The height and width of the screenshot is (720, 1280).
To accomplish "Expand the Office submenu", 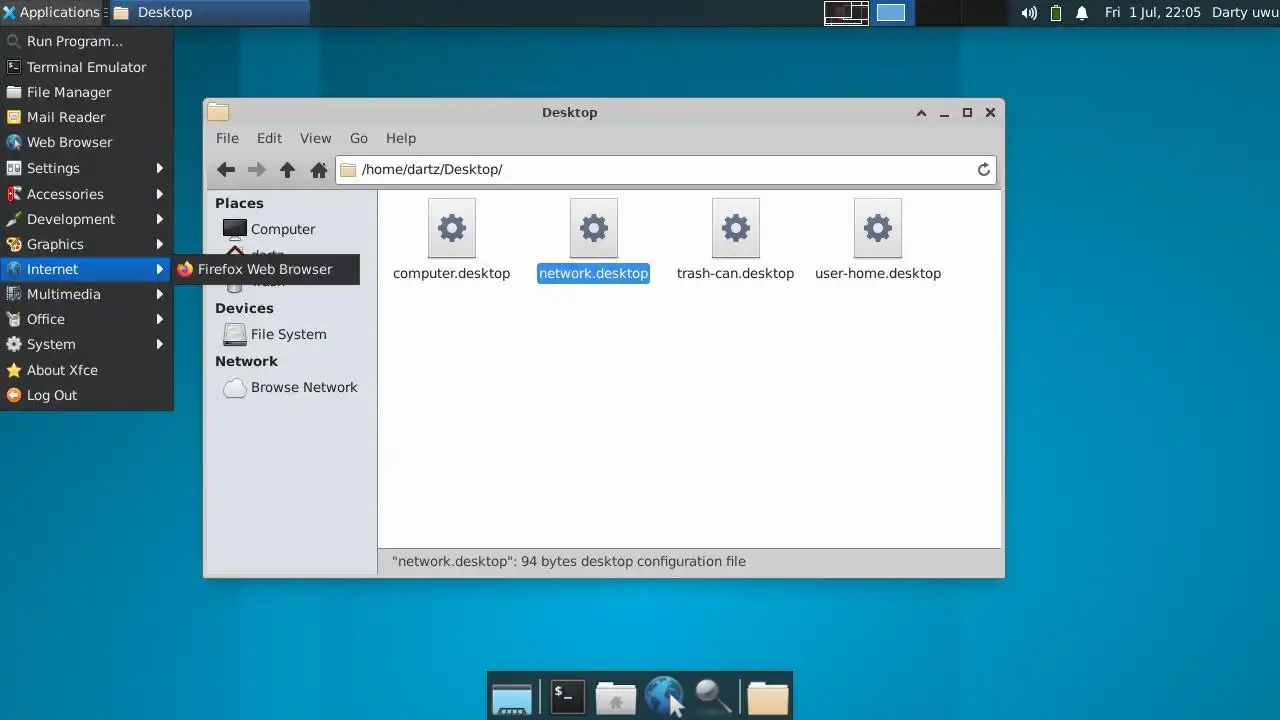I will (x=86, y=319).
